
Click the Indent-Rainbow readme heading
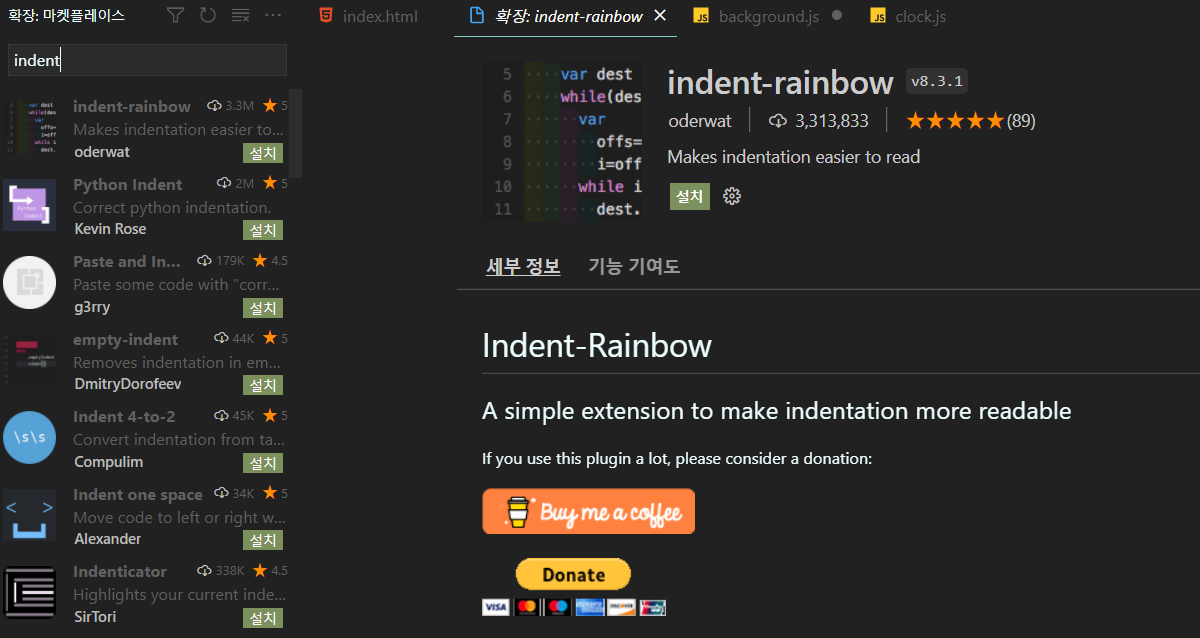point(597,346)
